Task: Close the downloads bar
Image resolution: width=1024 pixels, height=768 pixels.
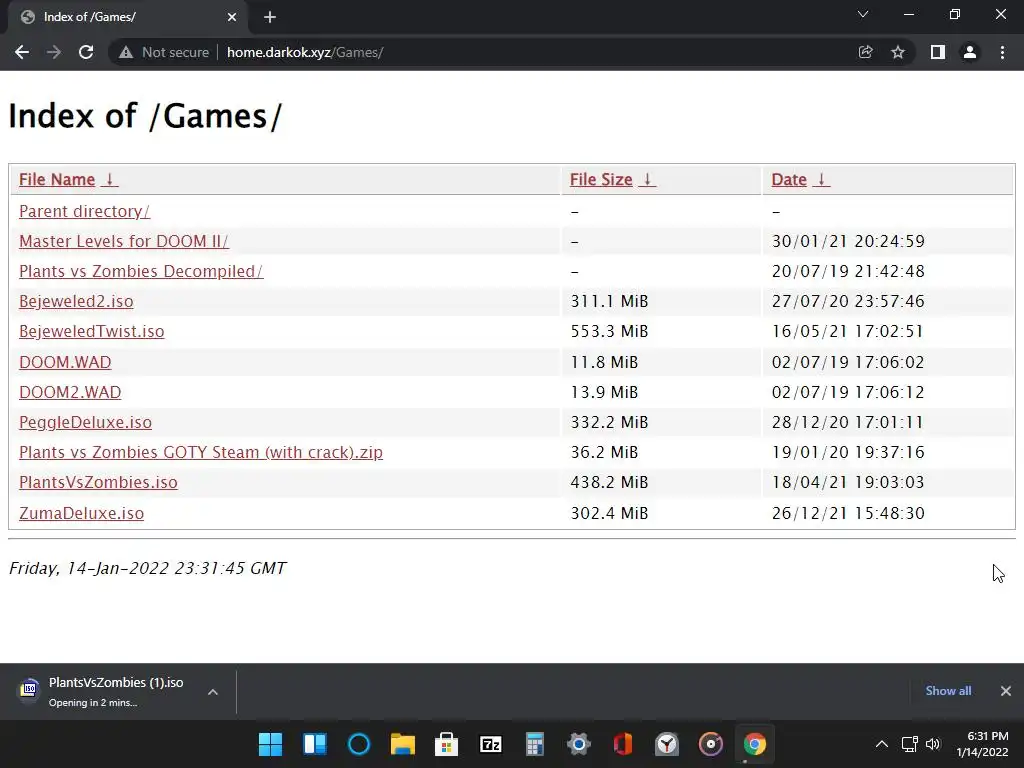Action: click(x=1006, y=691)
